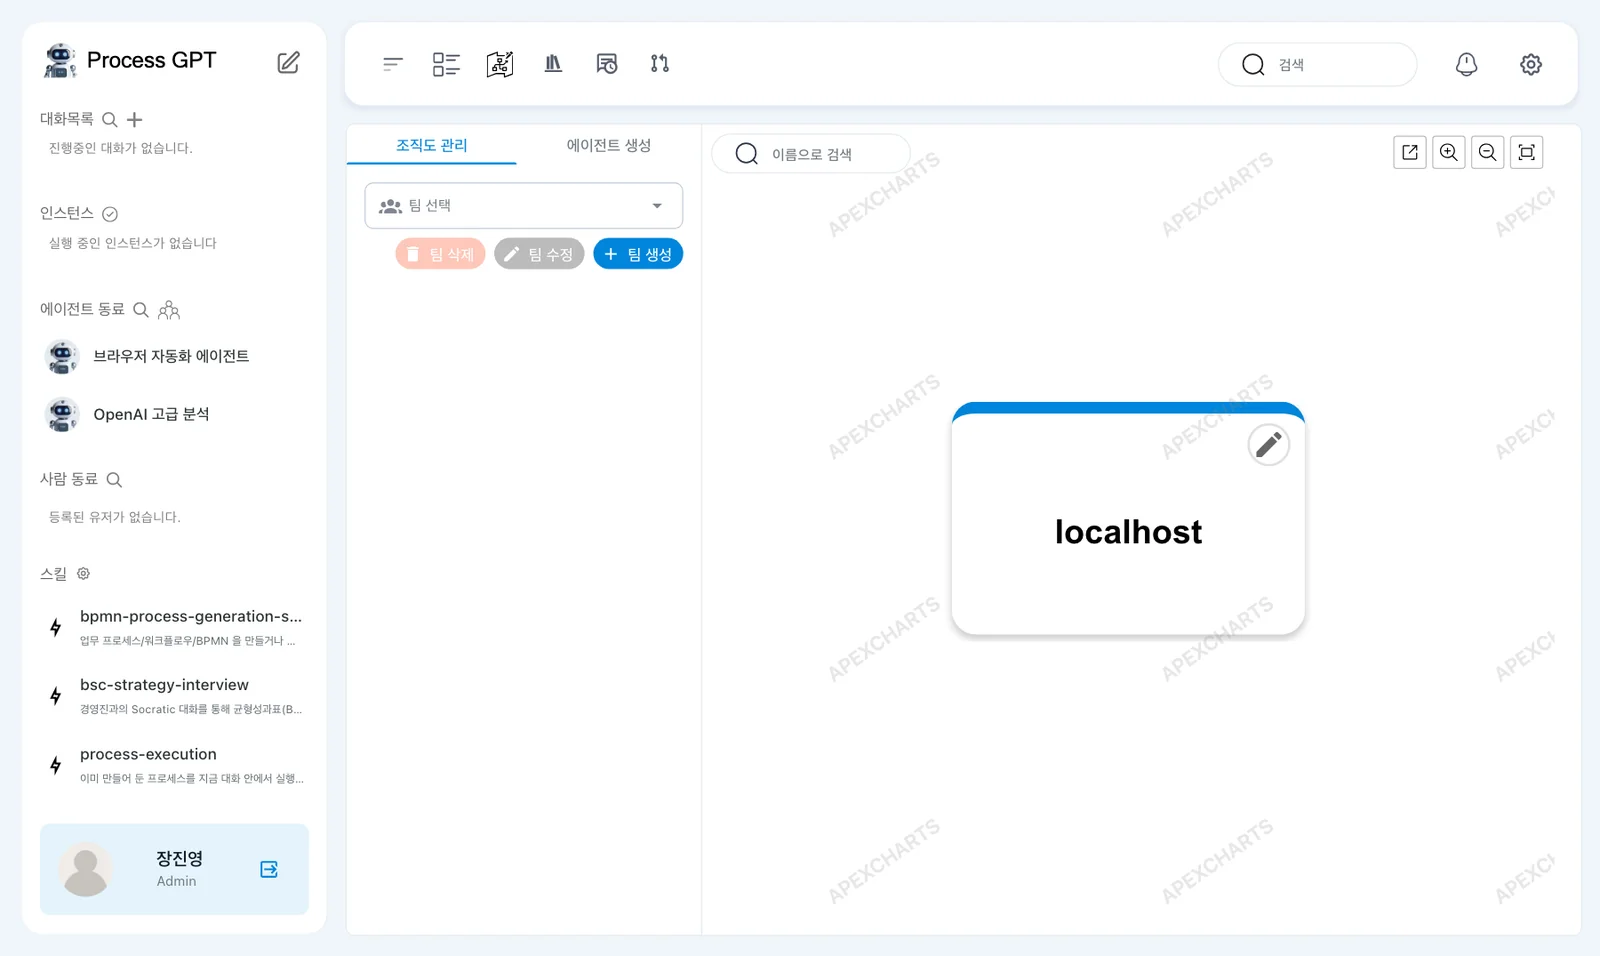
Task: Search 사람 동료 colleagues
Action: click(x=114, y=480)
